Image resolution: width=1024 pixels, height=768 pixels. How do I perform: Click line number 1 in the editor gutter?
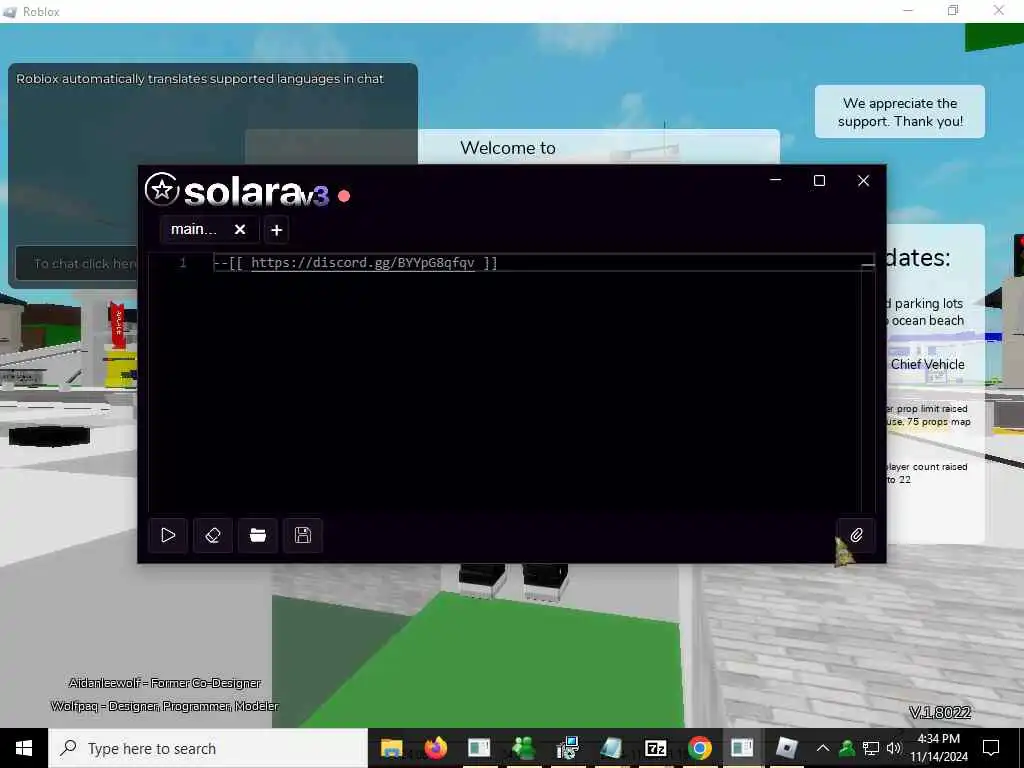(183, 263)
